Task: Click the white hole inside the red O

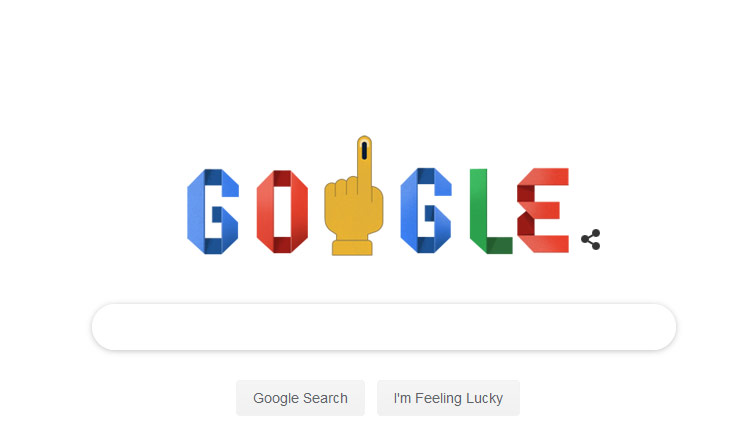Action: (282, 211)
